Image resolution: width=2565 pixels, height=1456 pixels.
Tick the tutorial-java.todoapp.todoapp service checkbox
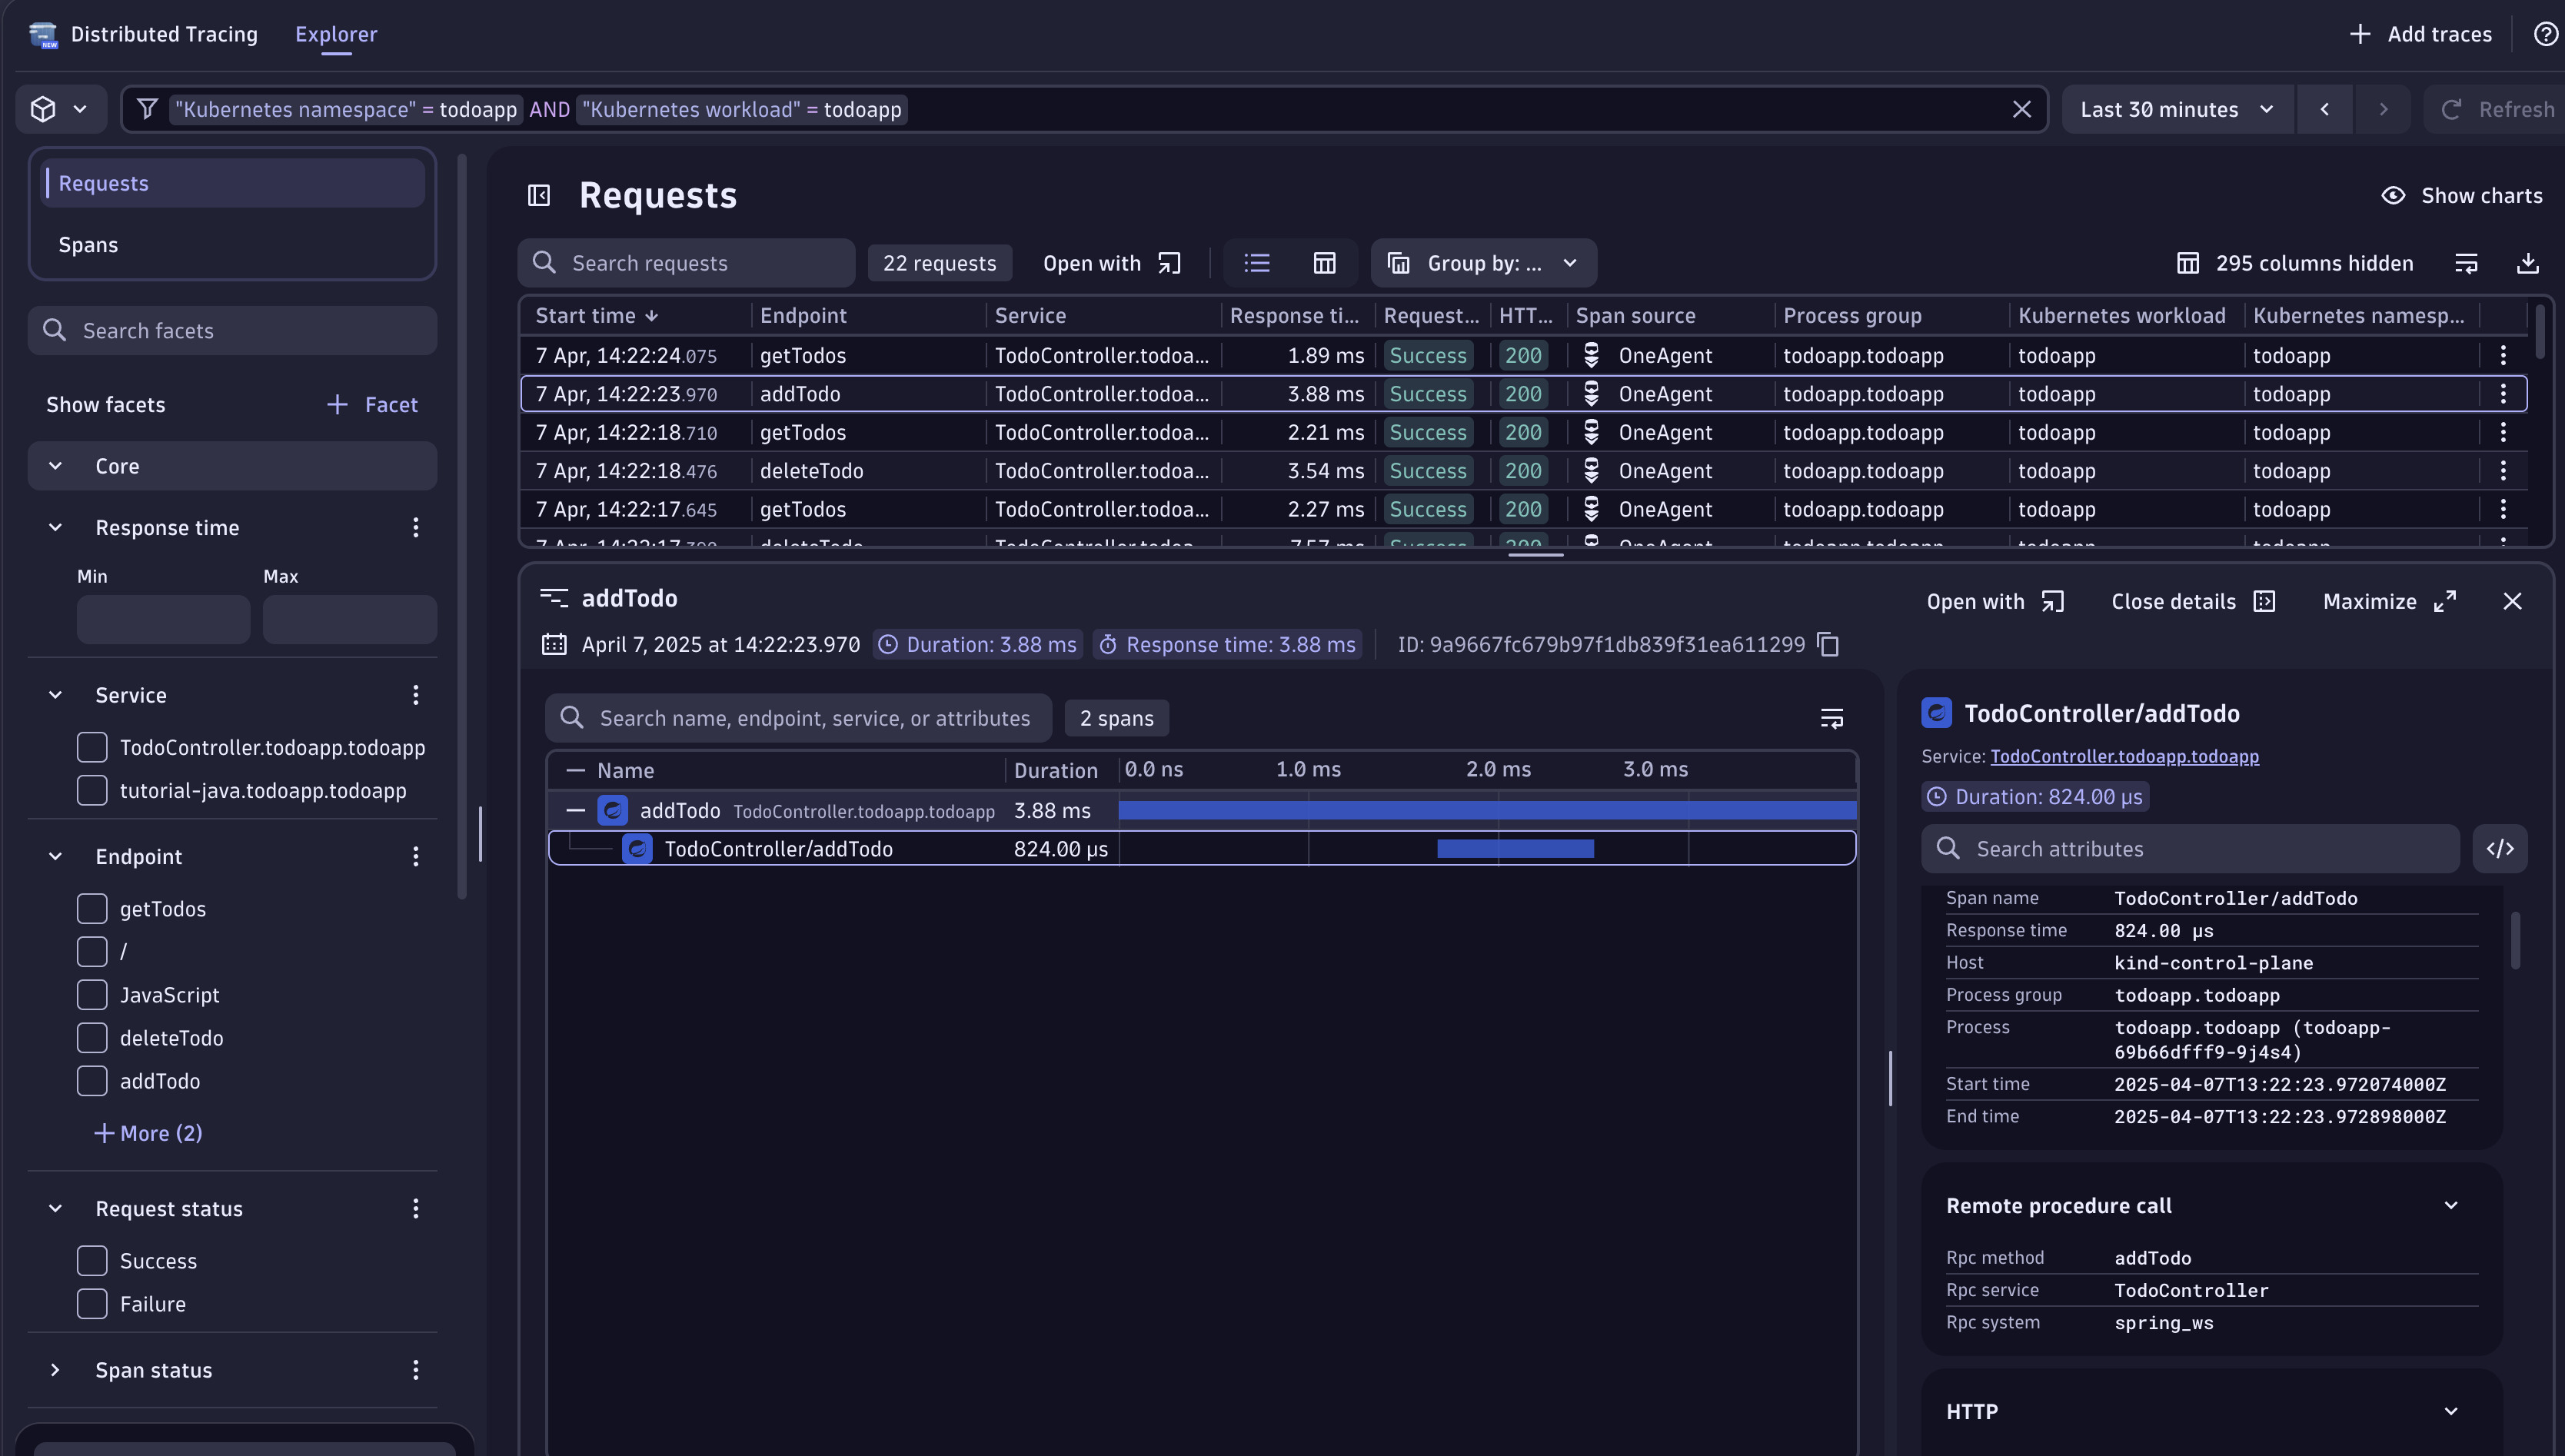(92, 791)
